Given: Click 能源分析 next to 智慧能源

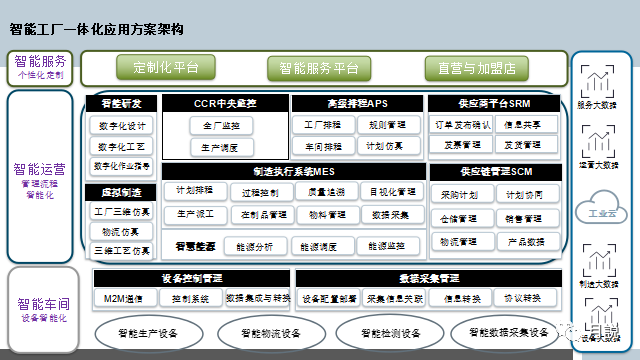Looking at the screenshot, I should pos(255,247).
